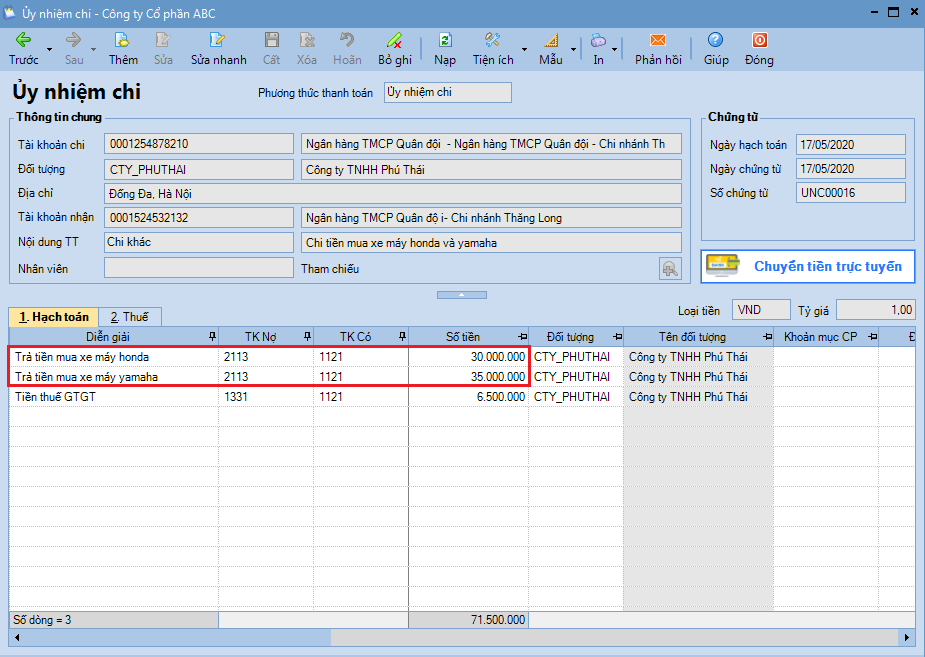Click the Tài khoản nhận account field
Image resolution: width=925 pixels, height=657 pixels.
[x=199, y=218]
